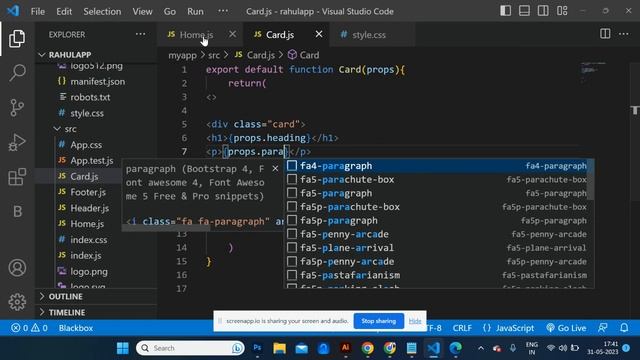This screenshot has height=360, width=640.
Task: Open the Edit menu
Action: (x=64, y=11)
